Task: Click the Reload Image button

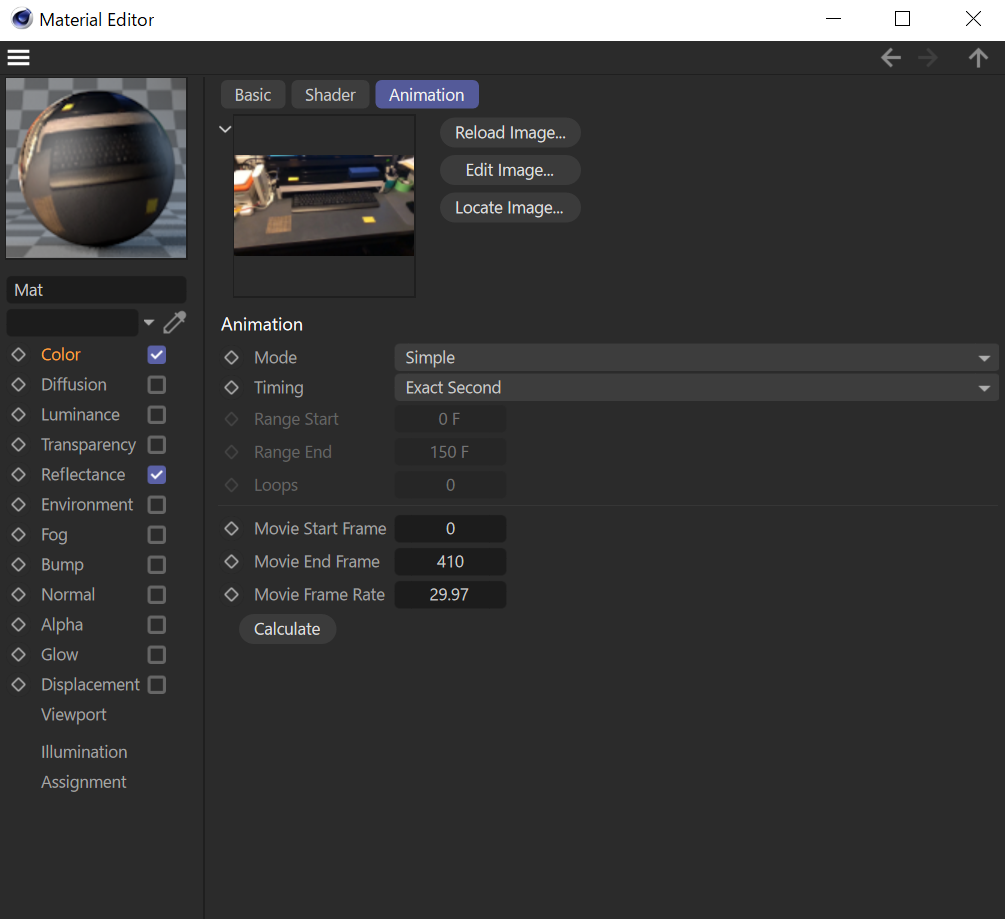Action: tap(510, 133)
